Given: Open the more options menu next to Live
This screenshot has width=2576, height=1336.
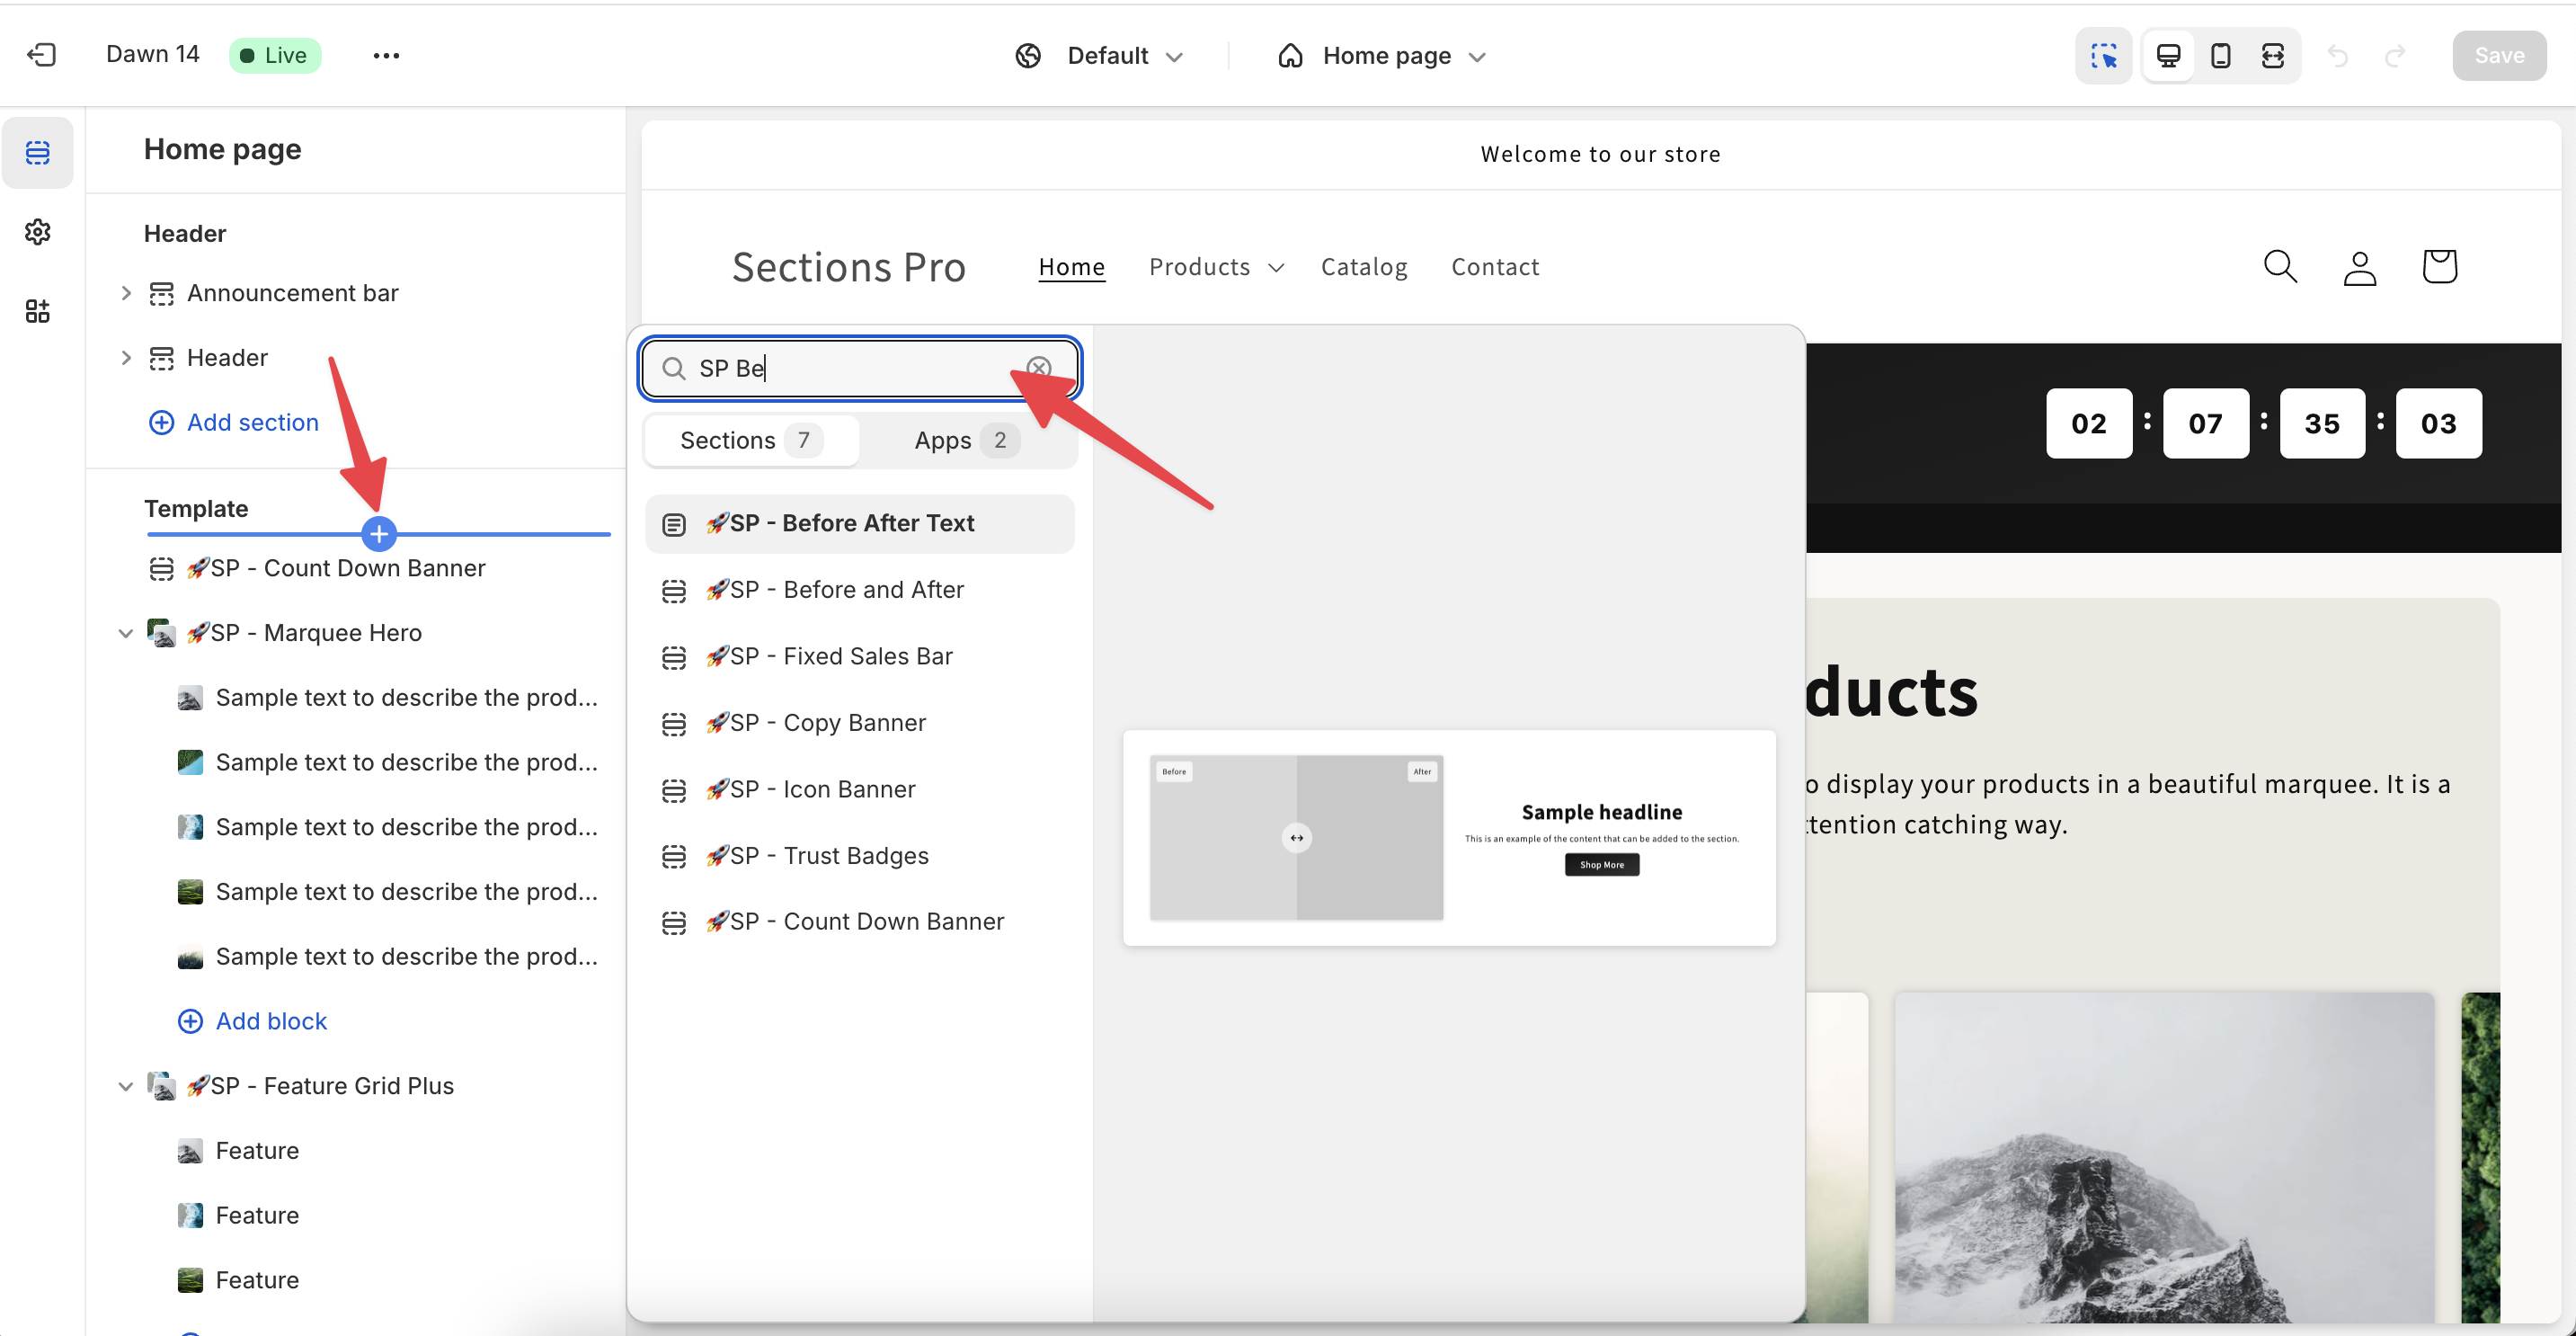Looking at the screenshot, I should coord(385,55).
